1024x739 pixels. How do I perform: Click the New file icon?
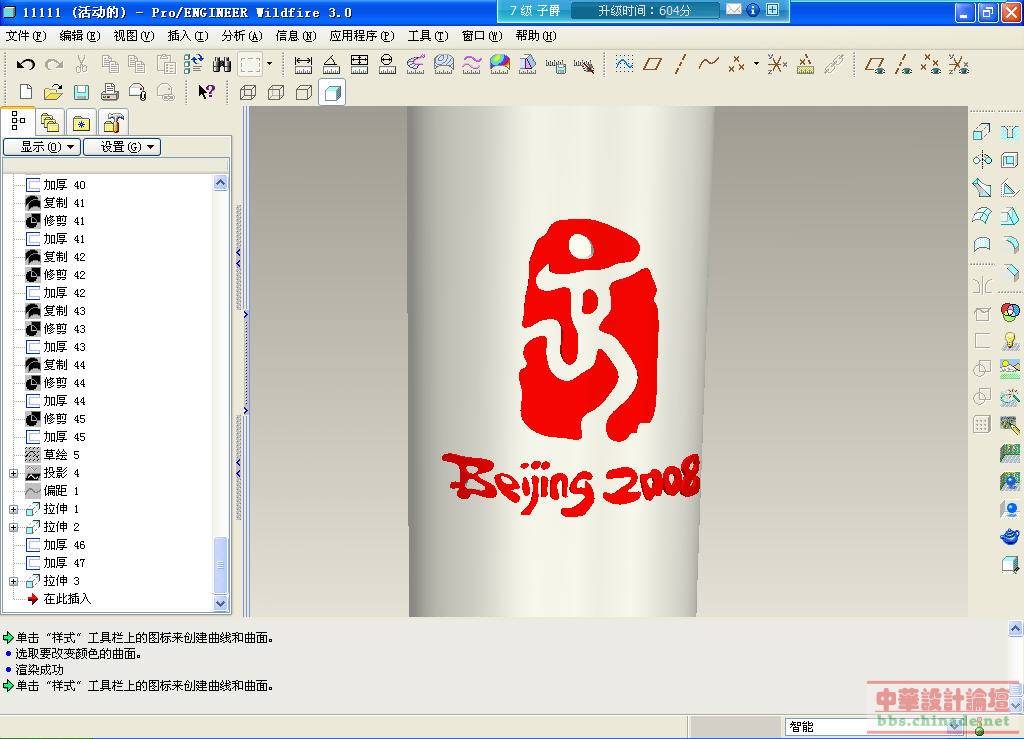coord(25,93)
